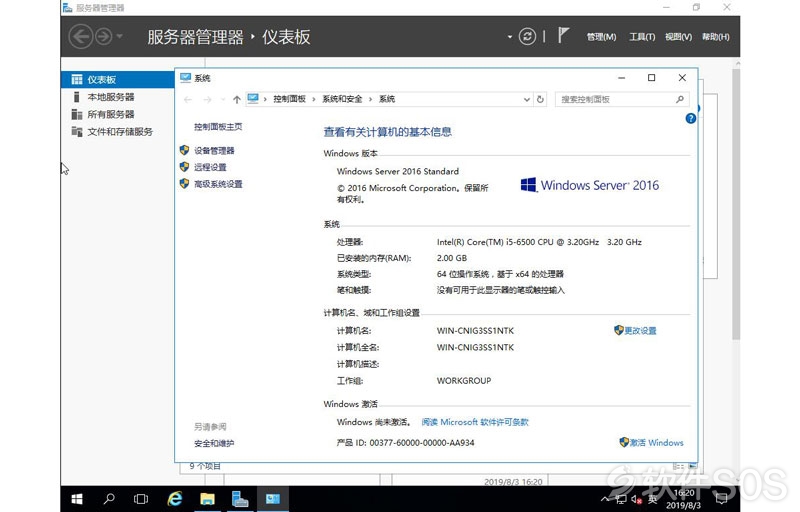
Task: Open 高级系统设置 link
Action: coord(218,184)
